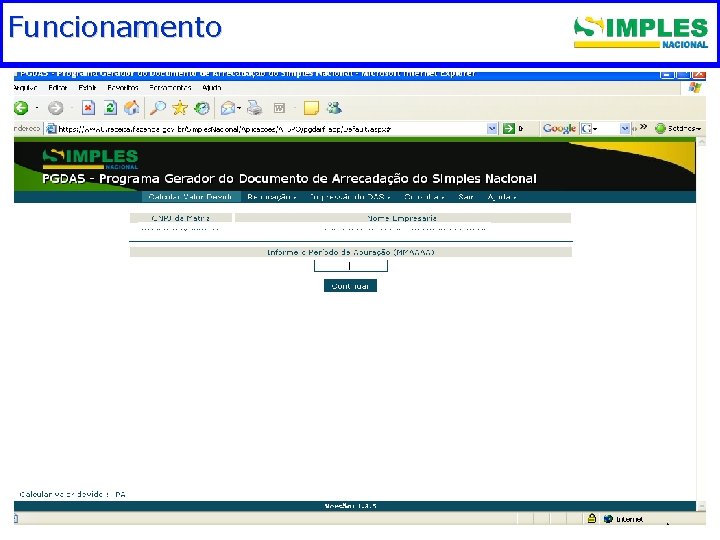
Task: Click the Mail envelope icon
Action: point(228,108)
